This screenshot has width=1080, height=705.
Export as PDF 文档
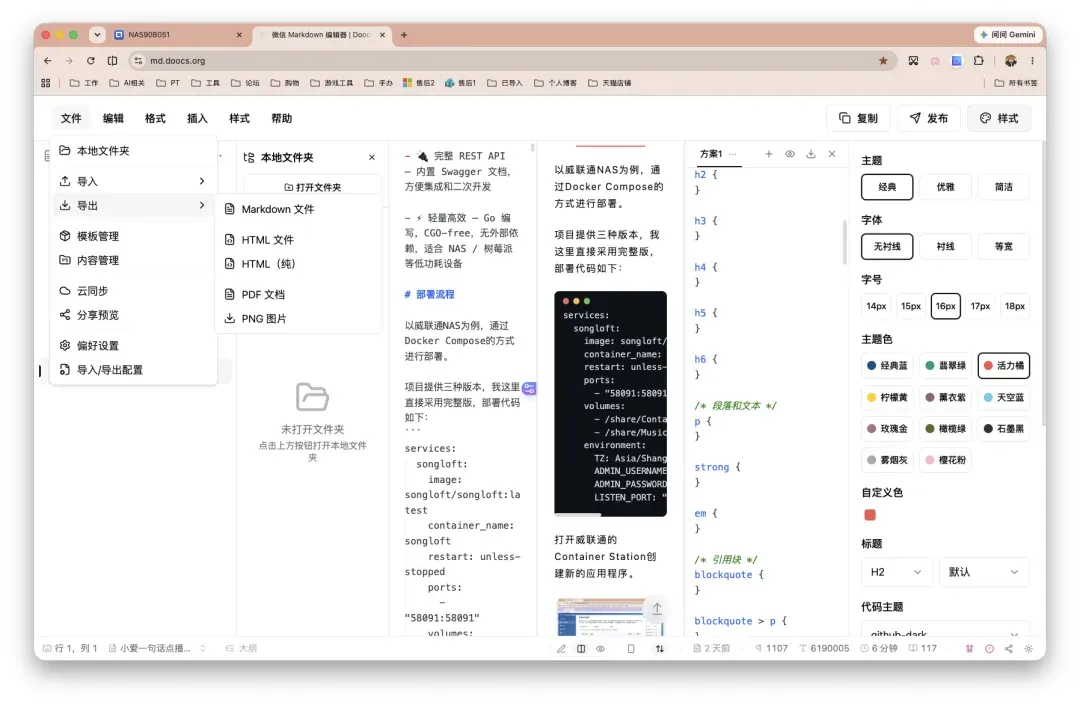(299, 295)
